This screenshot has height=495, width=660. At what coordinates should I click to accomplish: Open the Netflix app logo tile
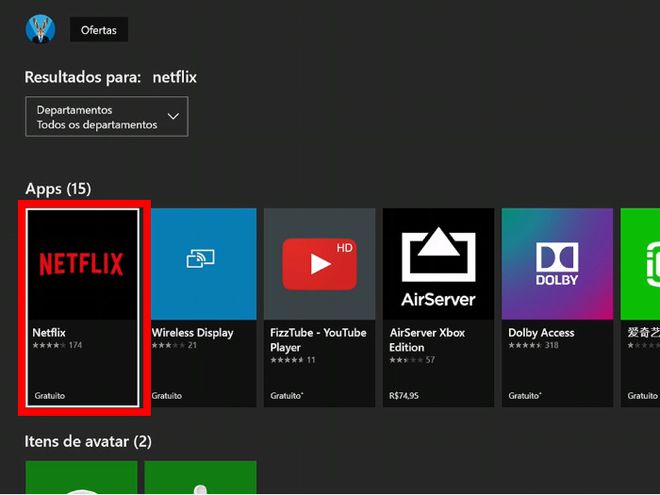coord(82,264)
